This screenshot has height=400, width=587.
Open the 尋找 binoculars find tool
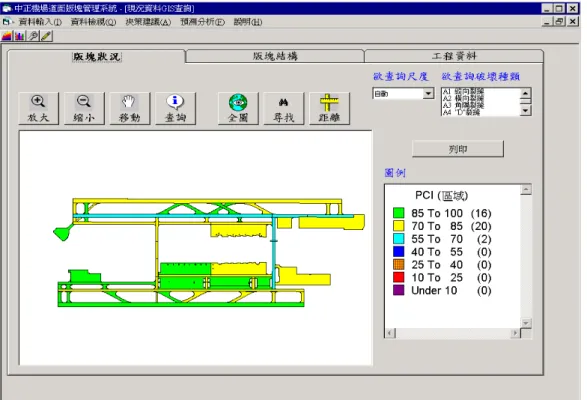284,108
